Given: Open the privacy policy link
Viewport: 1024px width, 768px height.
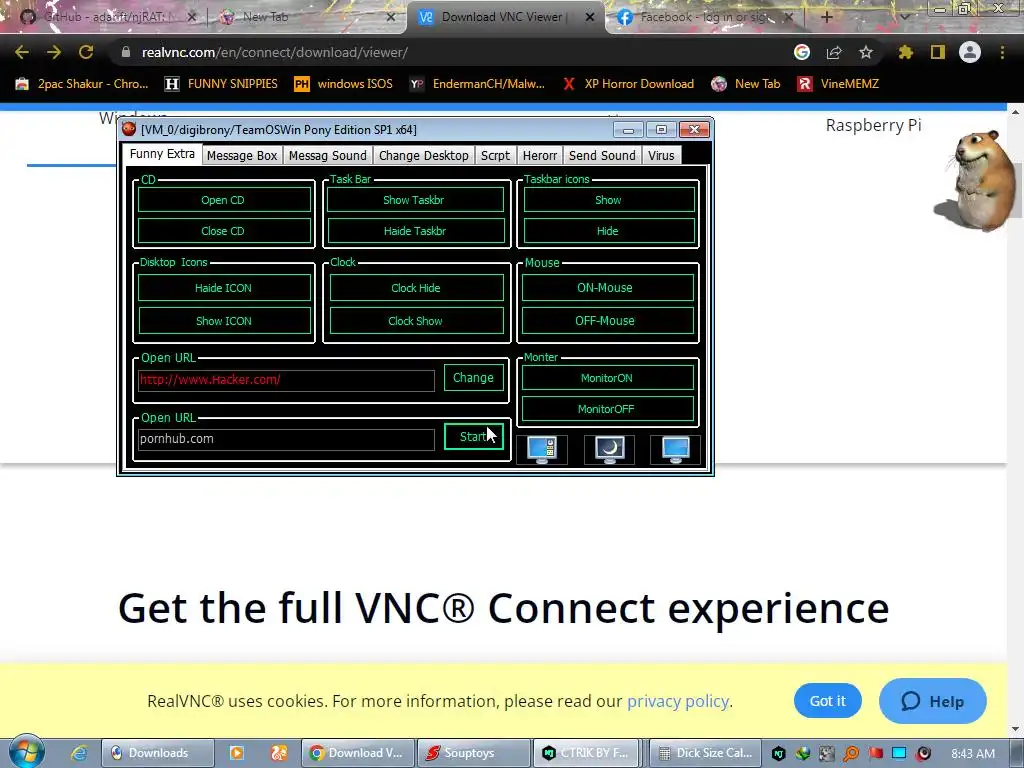Looking at the screenshot, I should click(678, 701).
